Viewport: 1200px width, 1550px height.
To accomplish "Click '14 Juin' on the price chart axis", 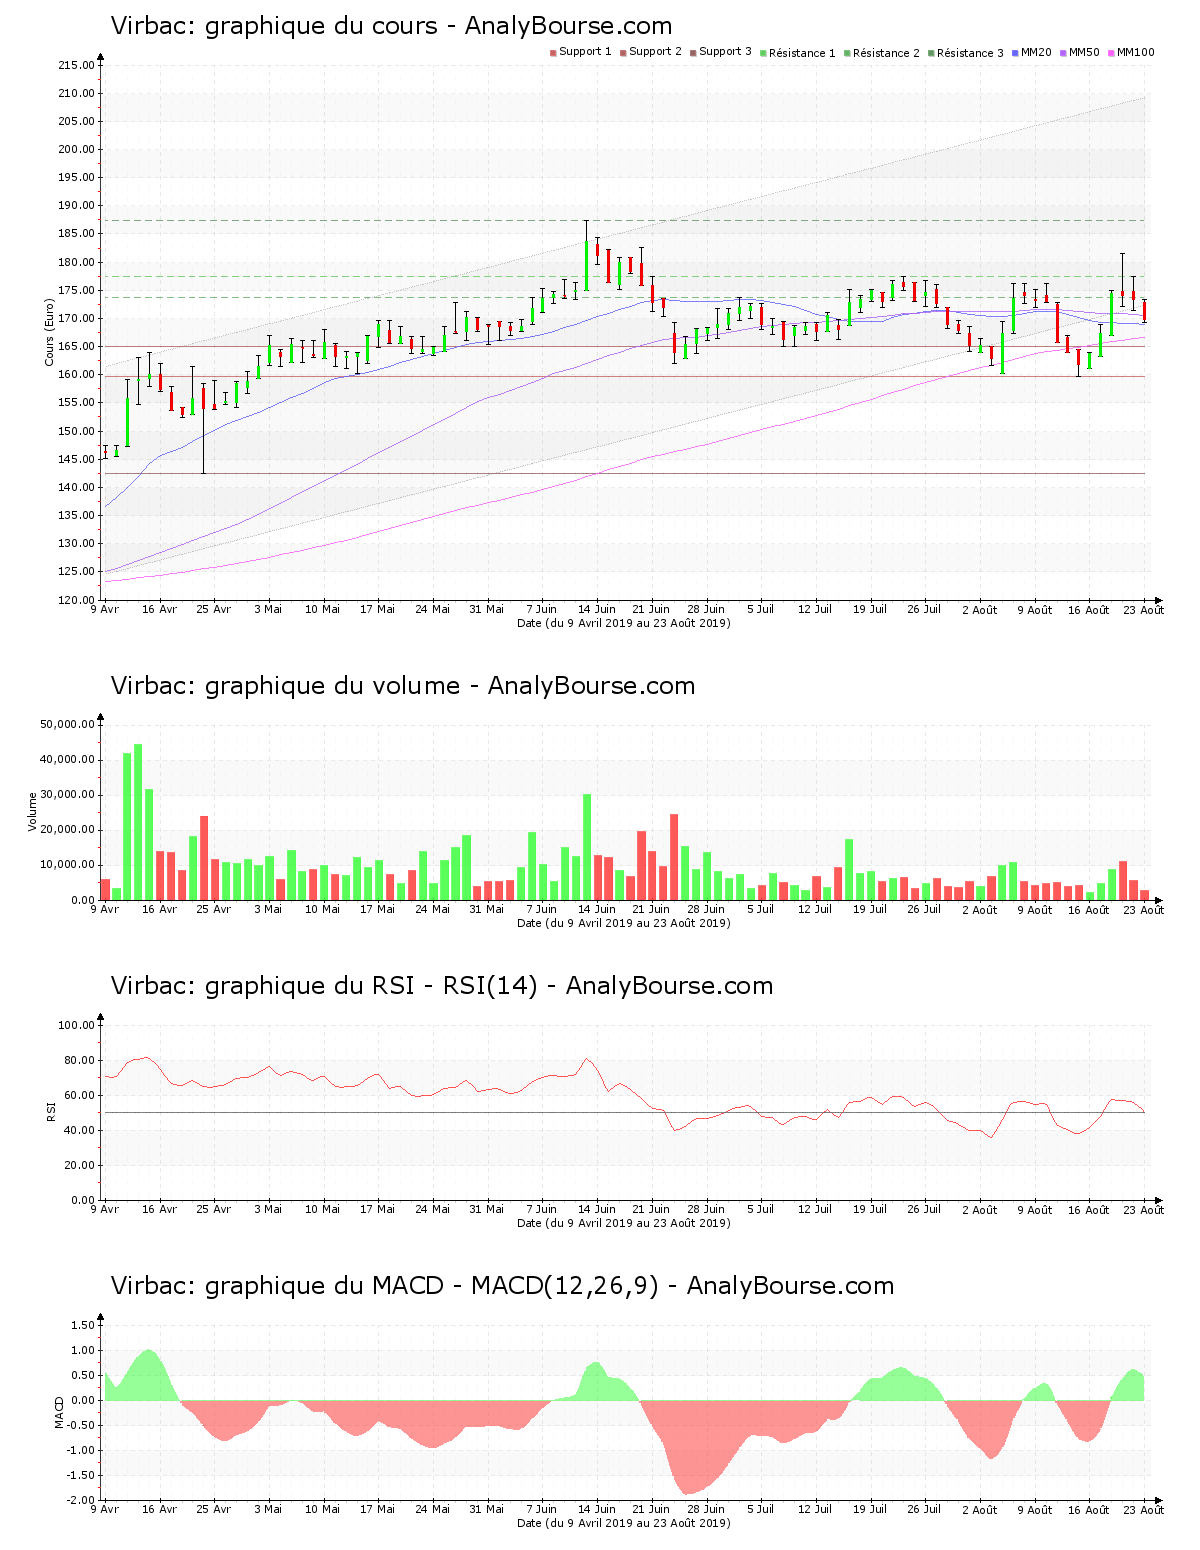I will click(x=597, y=609).
